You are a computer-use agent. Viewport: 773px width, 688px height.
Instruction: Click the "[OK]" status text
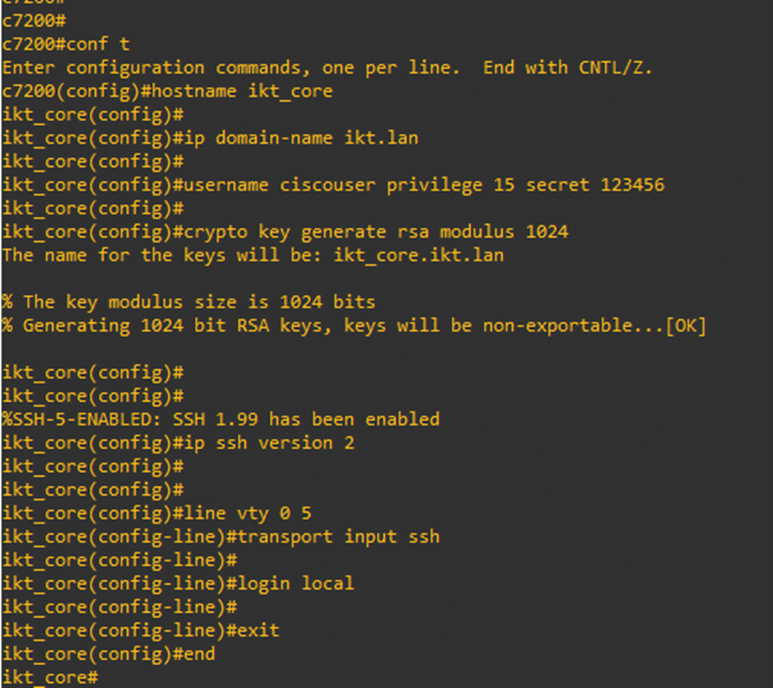(x=685, y=326)
